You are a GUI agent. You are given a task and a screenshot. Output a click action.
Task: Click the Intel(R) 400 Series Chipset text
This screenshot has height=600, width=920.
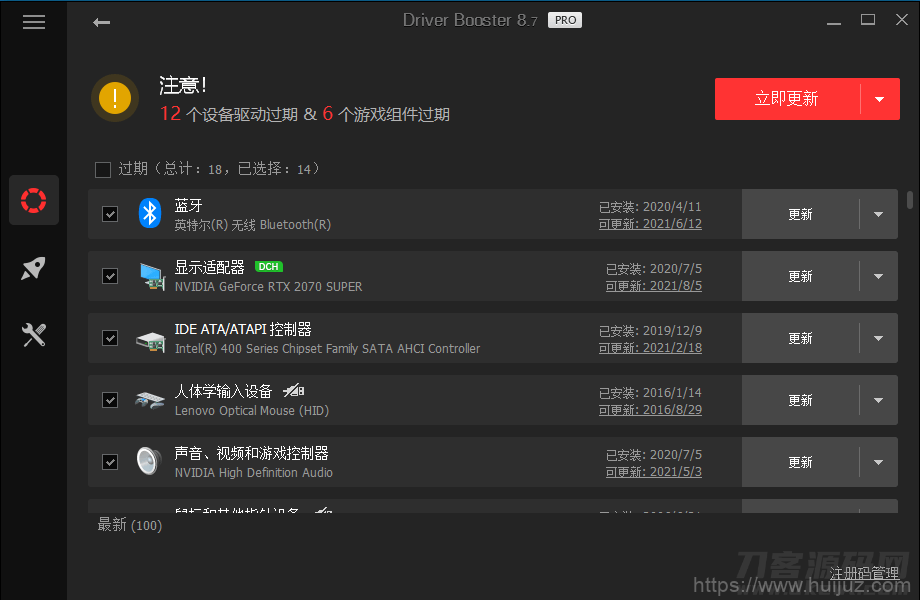tap(327, 348)
